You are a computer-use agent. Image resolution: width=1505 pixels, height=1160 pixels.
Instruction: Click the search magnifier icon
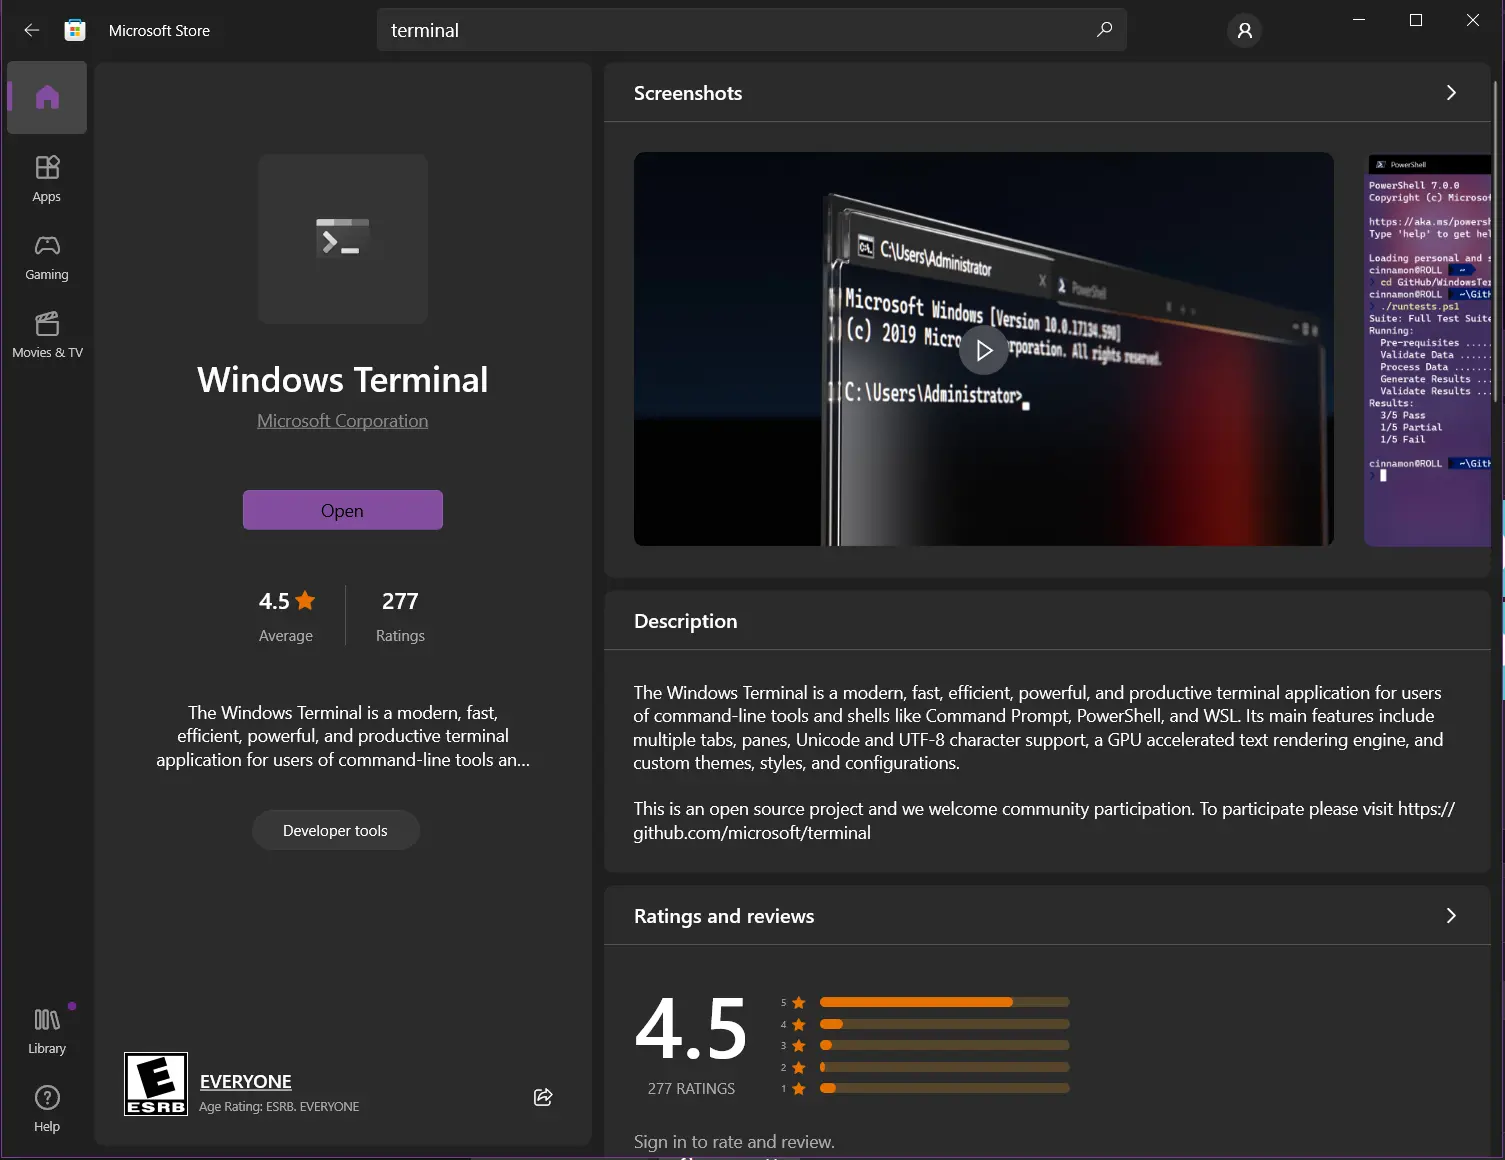pyautogui.click(x=1104, y=30)
